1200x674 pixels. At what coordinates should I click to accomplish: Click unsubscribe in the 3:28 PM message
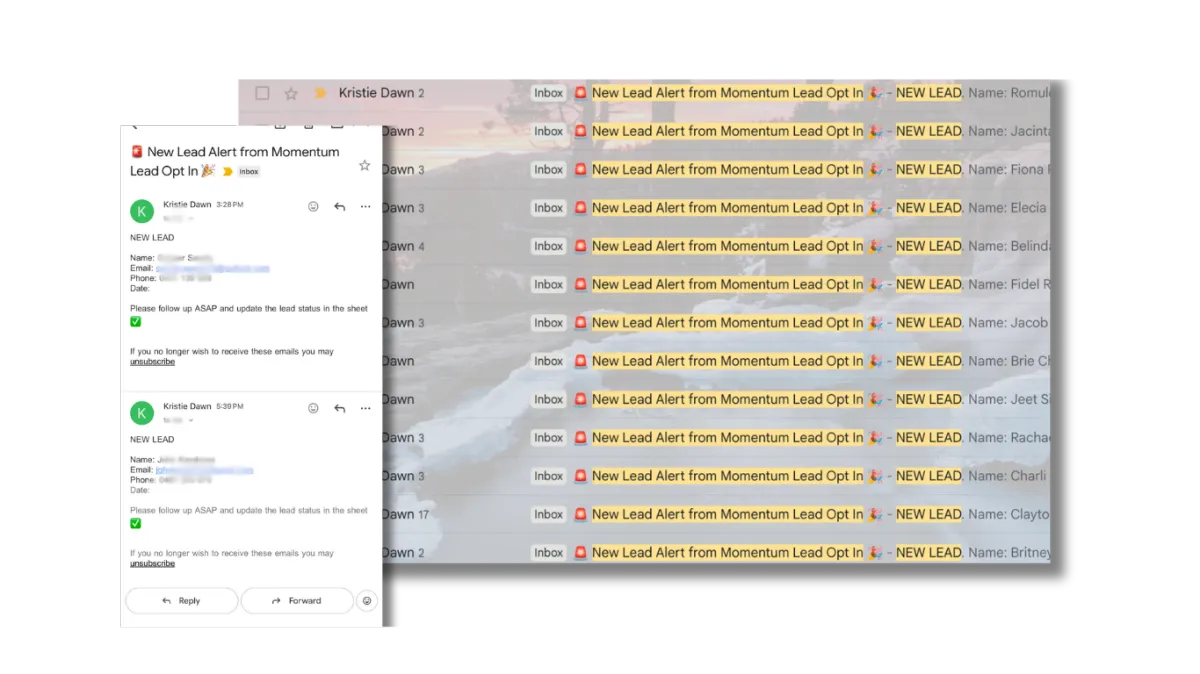(152, 362)
